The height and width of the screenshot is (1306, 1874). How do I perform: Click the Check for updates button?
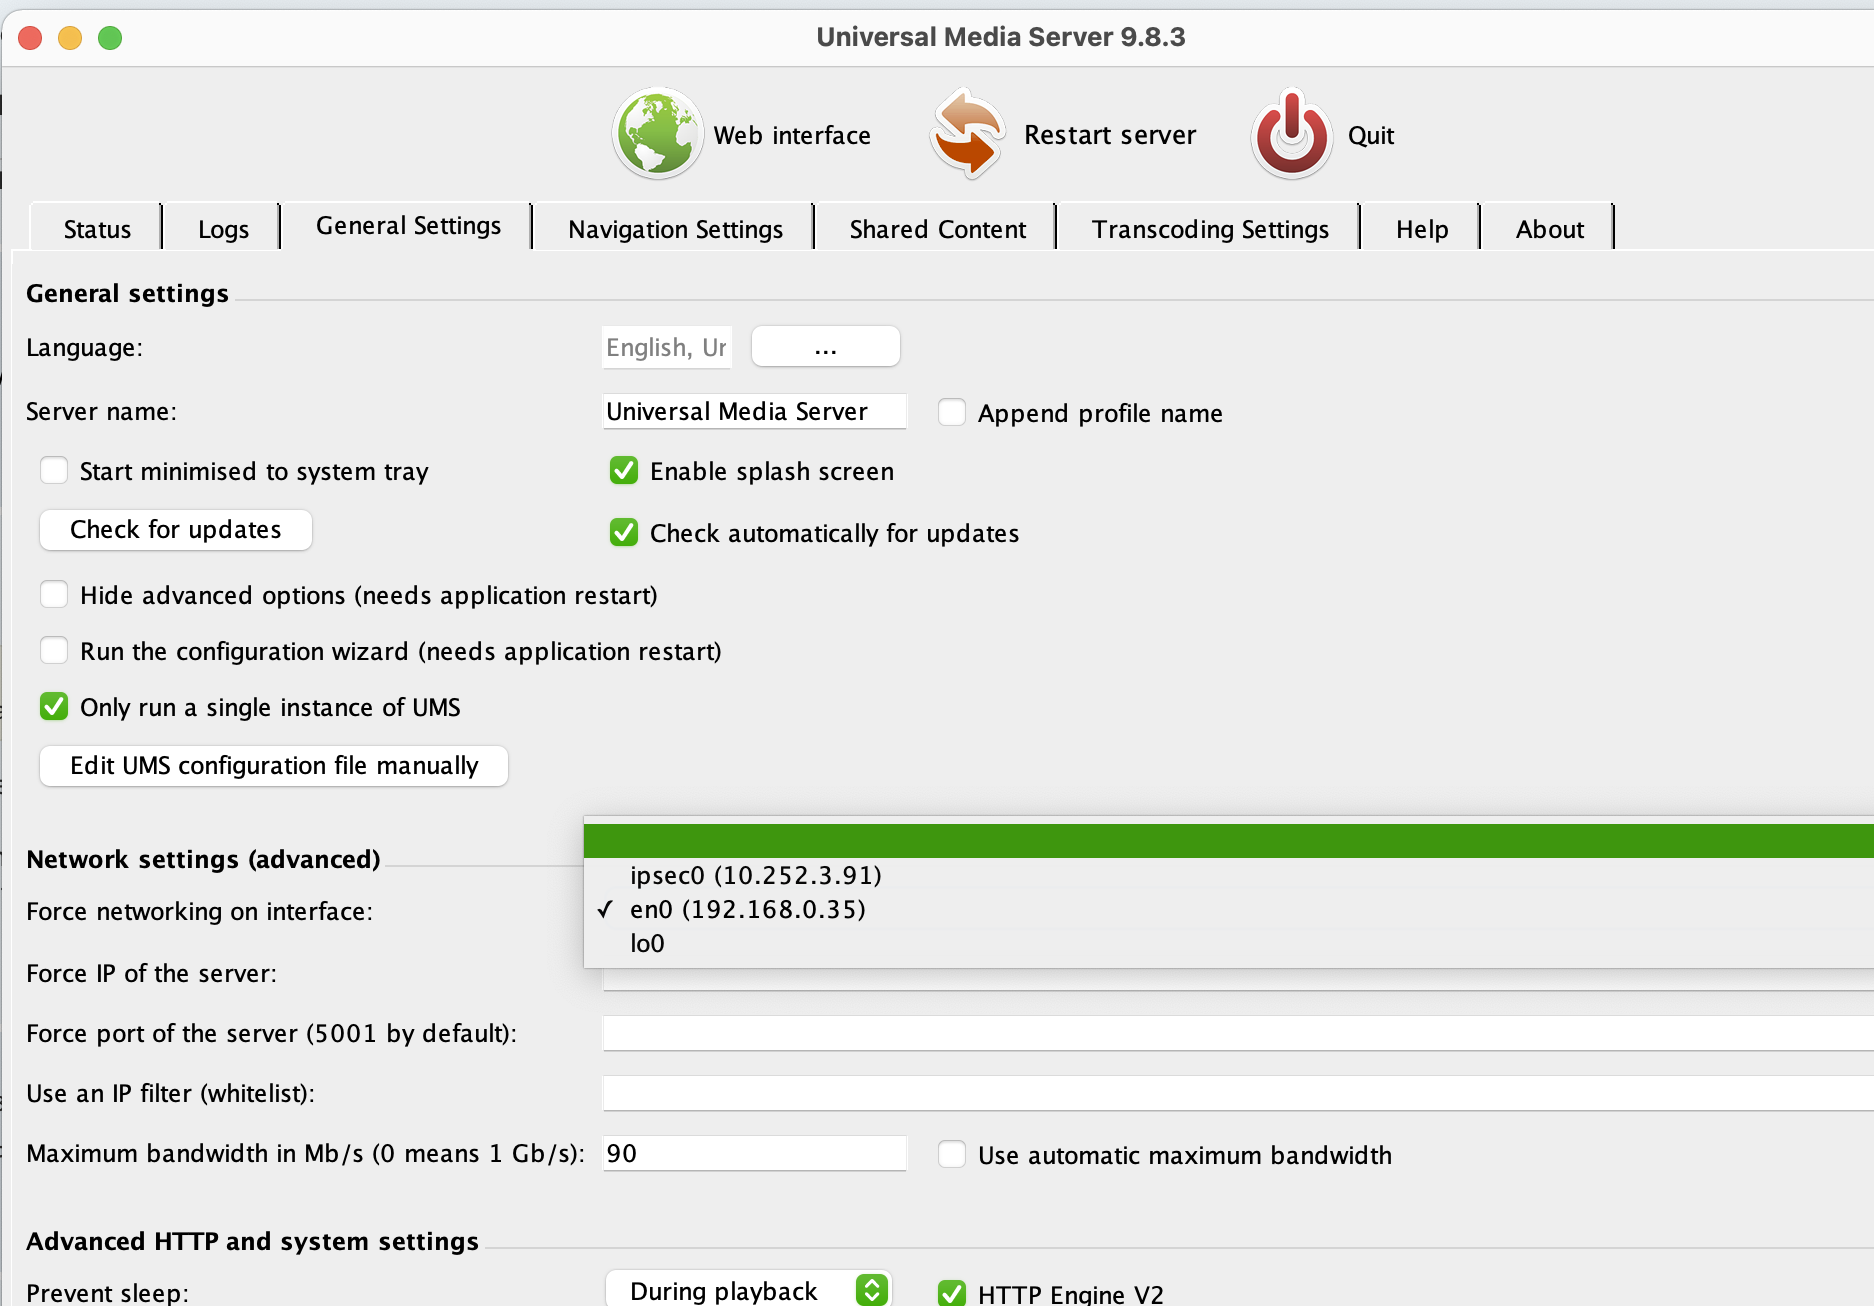176,529
